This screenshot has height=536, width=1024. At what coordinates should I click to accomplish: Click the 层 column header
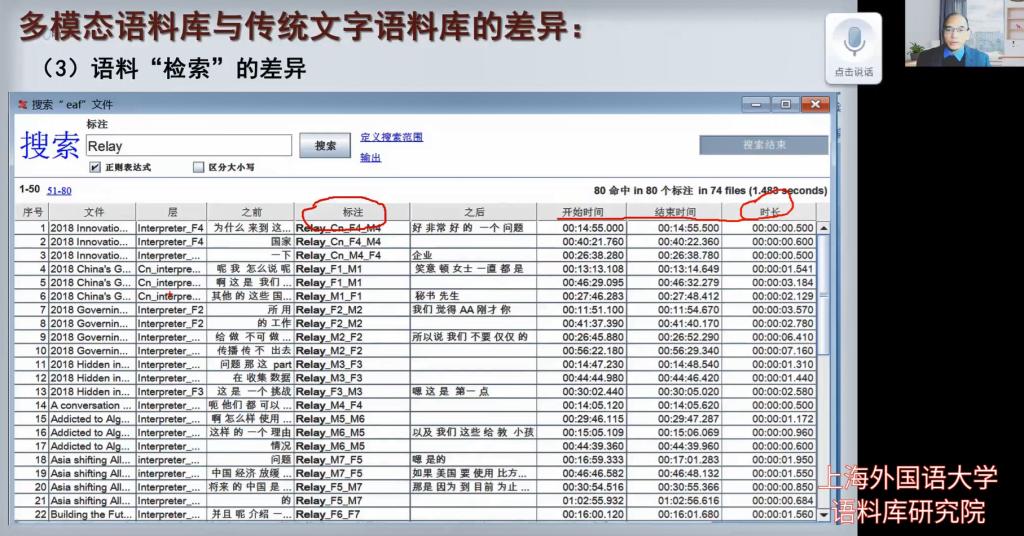click(x=171, y=212)
